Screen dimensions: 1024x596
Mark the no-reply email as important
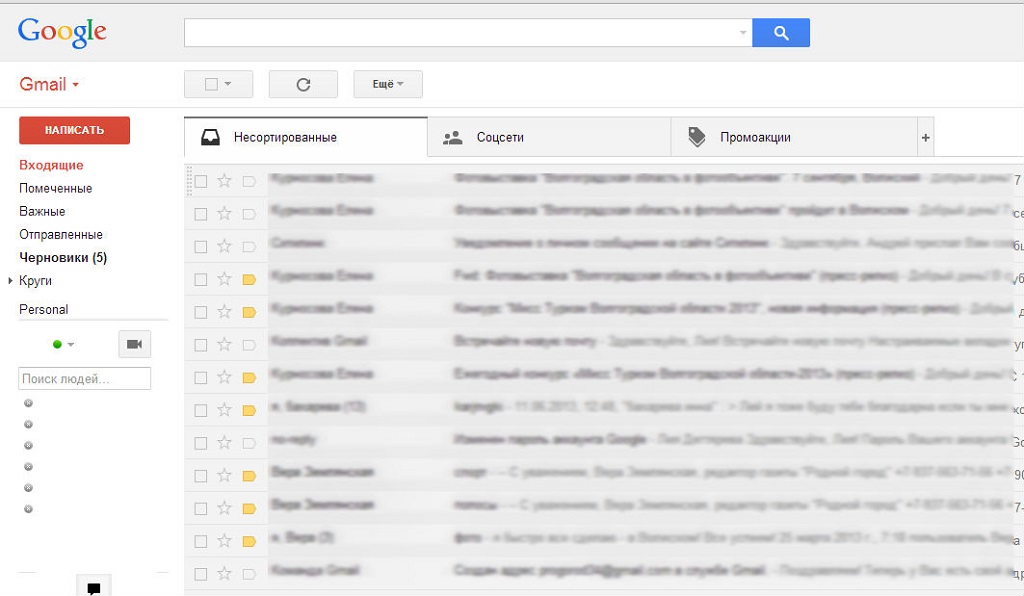[x=249, y=443]
